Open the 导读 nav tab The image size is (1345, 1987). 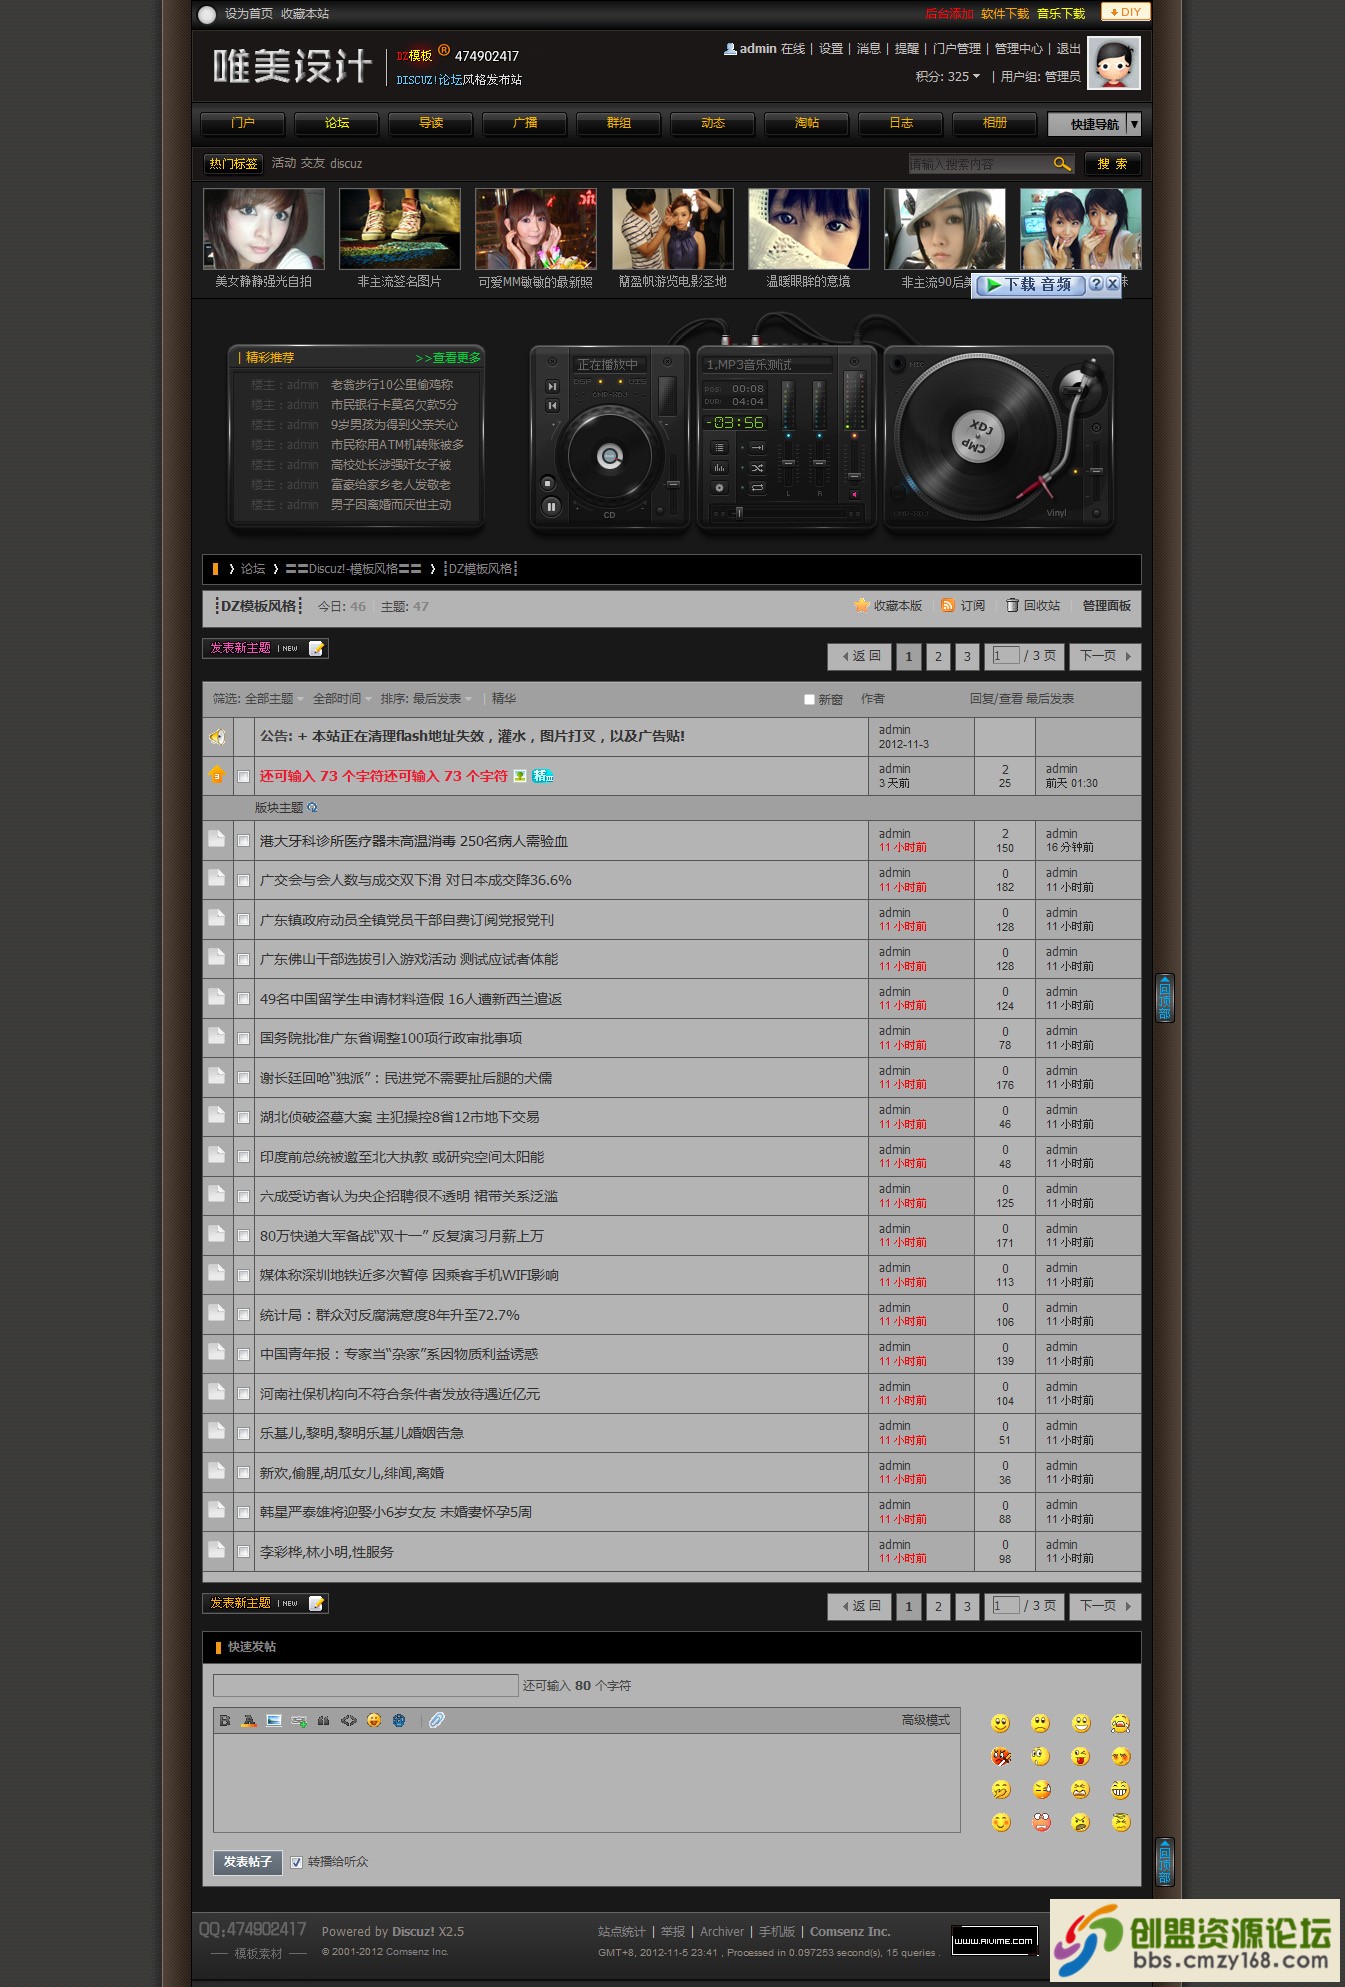click(x=431, y=123)
